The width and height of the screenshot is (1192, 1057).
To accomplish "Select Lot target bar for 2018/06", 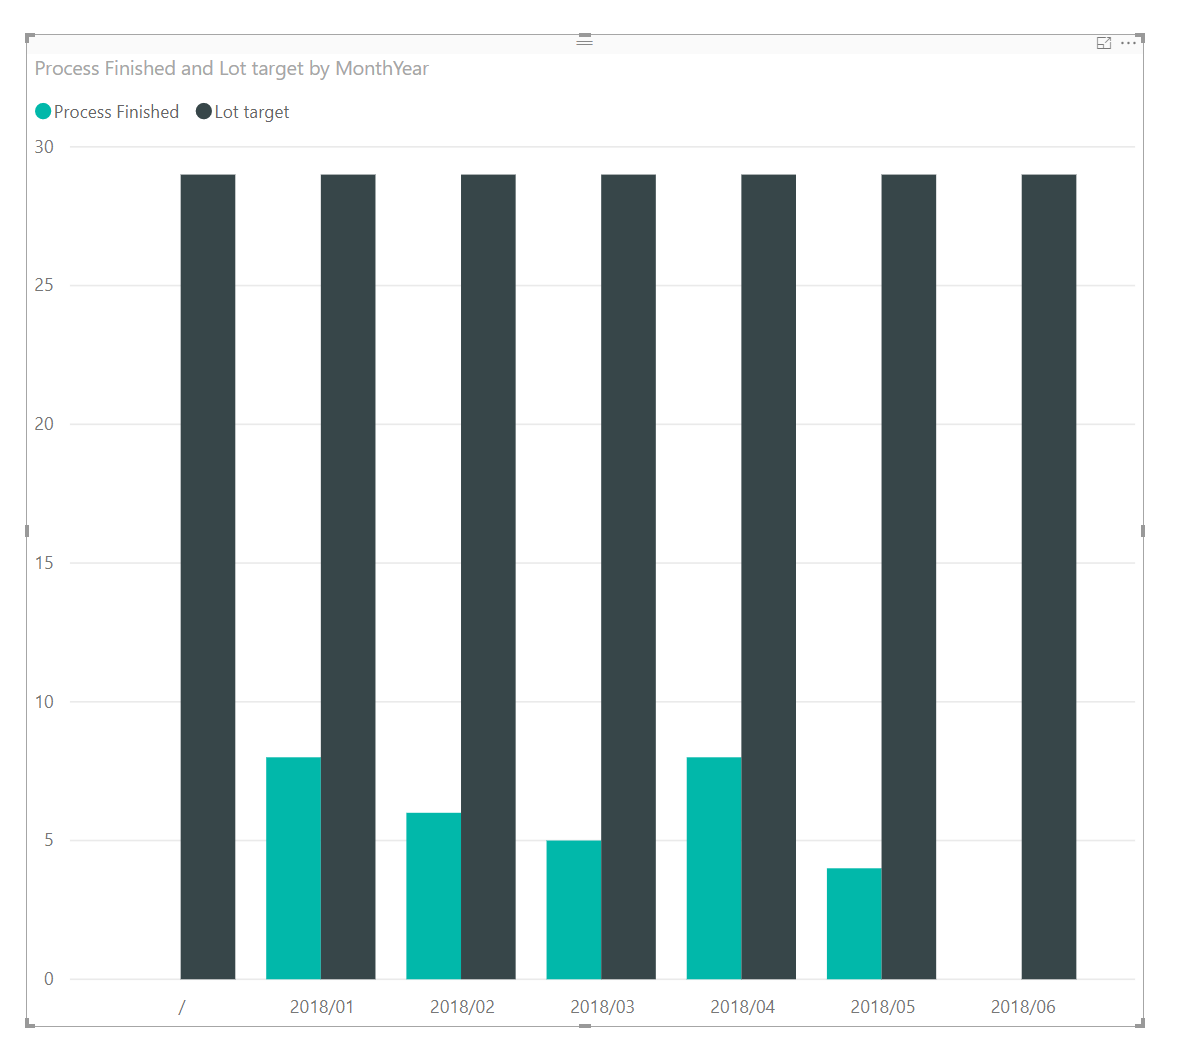I will pyautogui.click(x=1049, y=576).
